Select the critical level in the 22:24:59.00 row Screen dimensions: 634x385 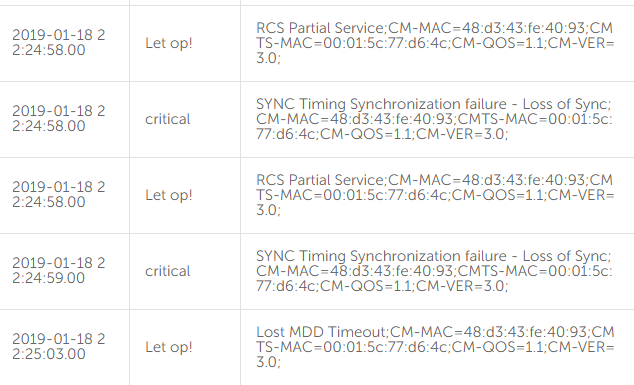(167, 271)
